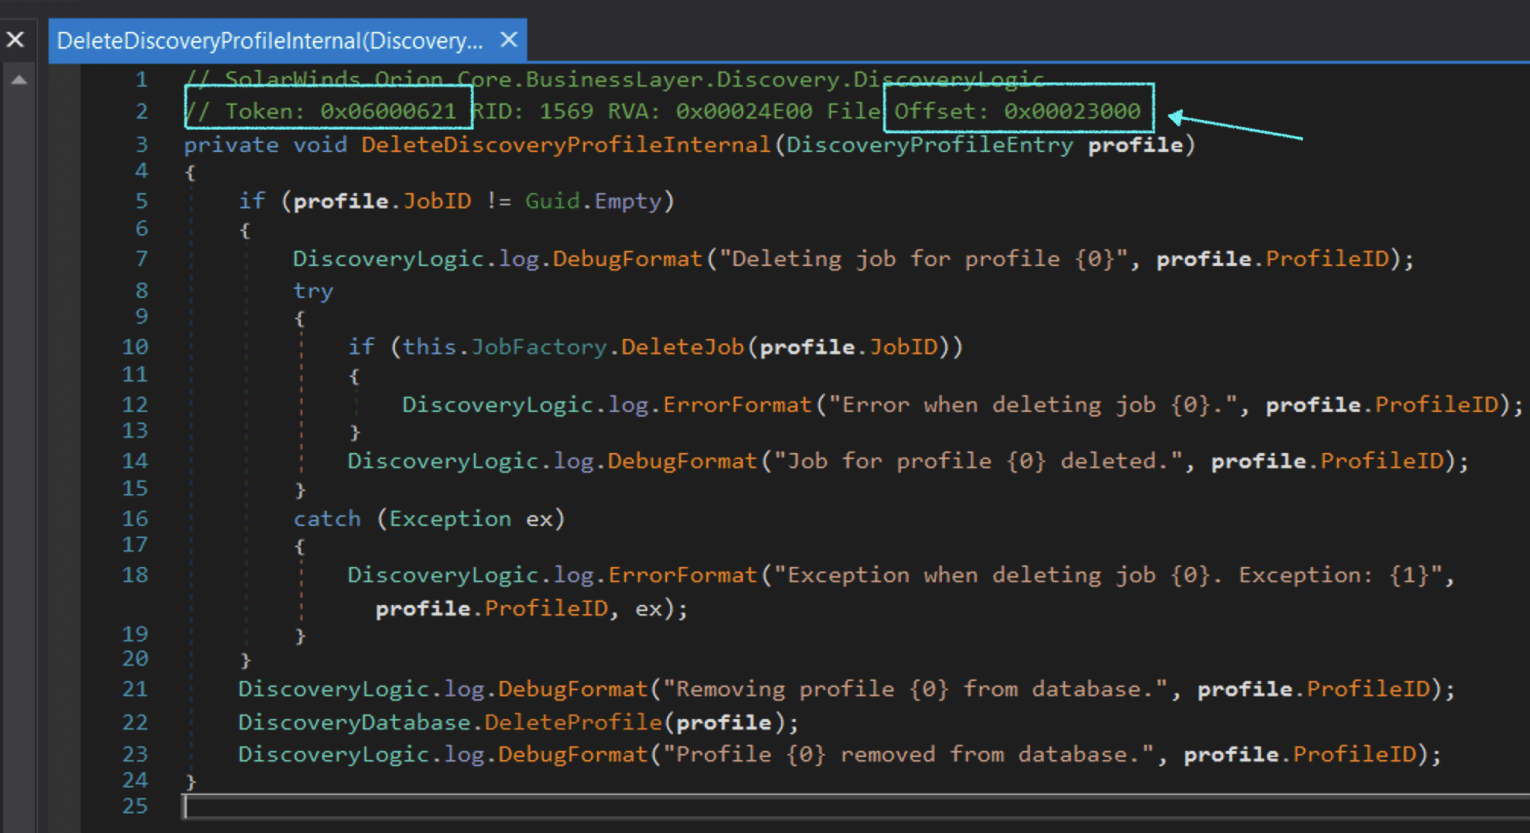Screen dimensions: 1530x833
Task: Click the DiscoveryDatabase class reference
Action: [x=354, y=722]
